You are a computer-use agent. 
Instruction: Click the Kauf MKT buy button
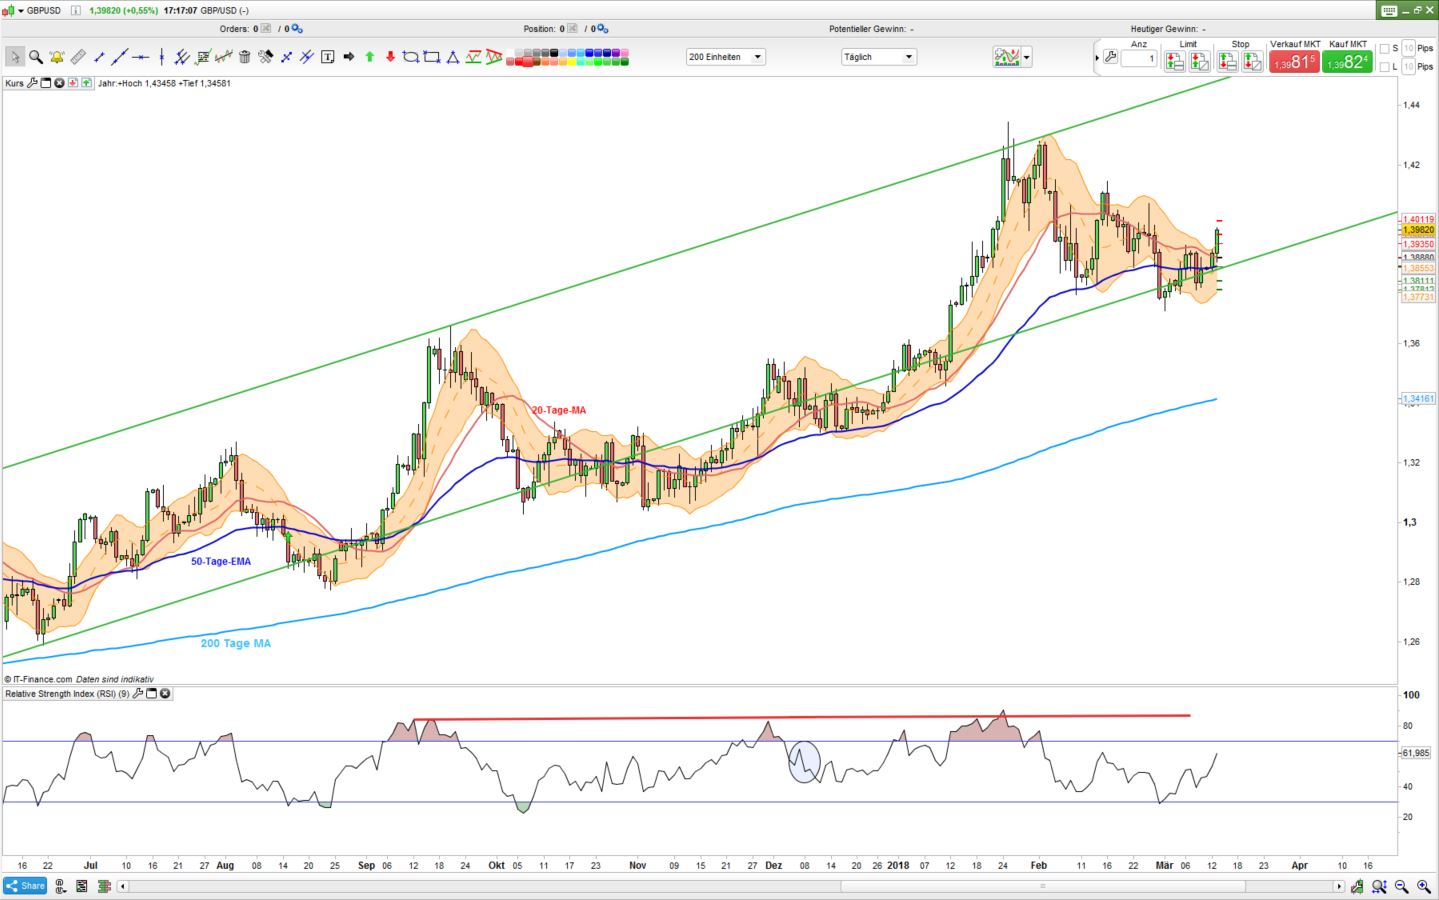pos(1348,61)
